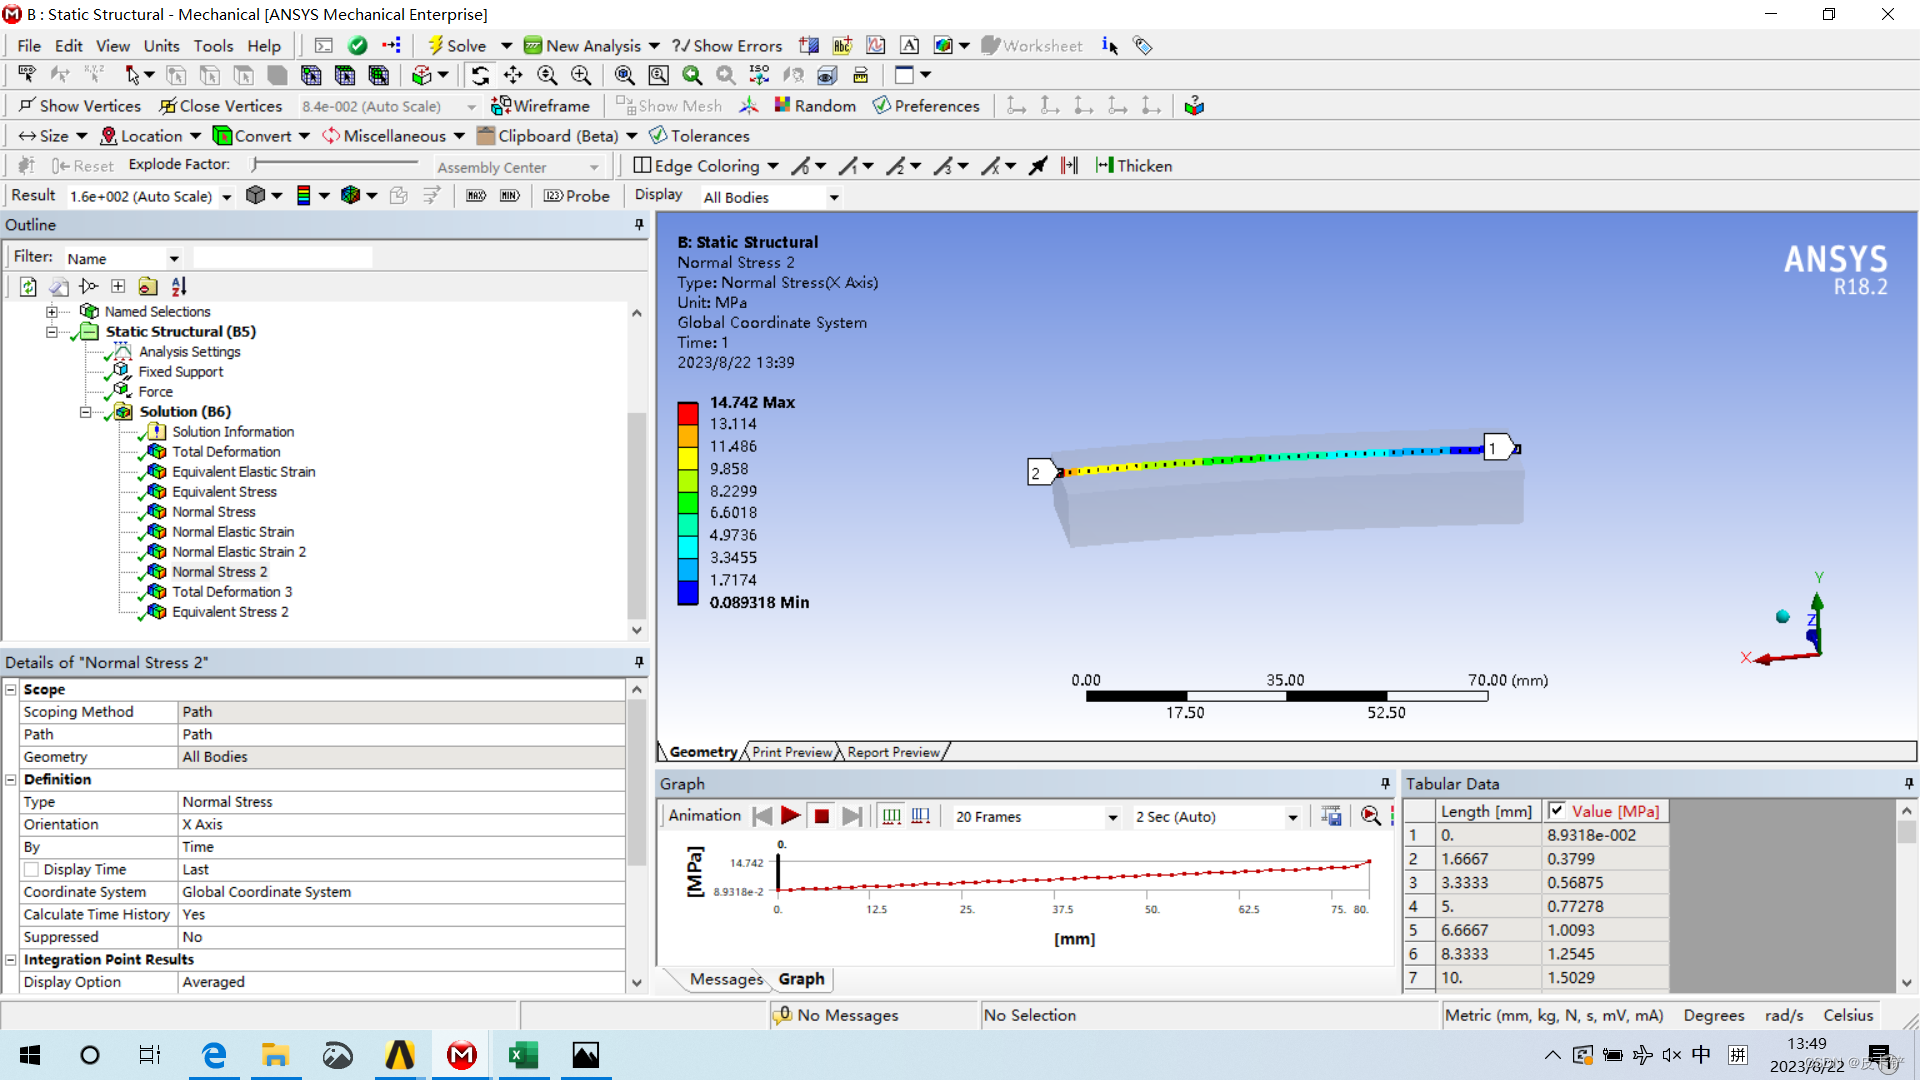Switch to the Messages tab
The width and height of the screenshot is (1920, 1080).
726,979
